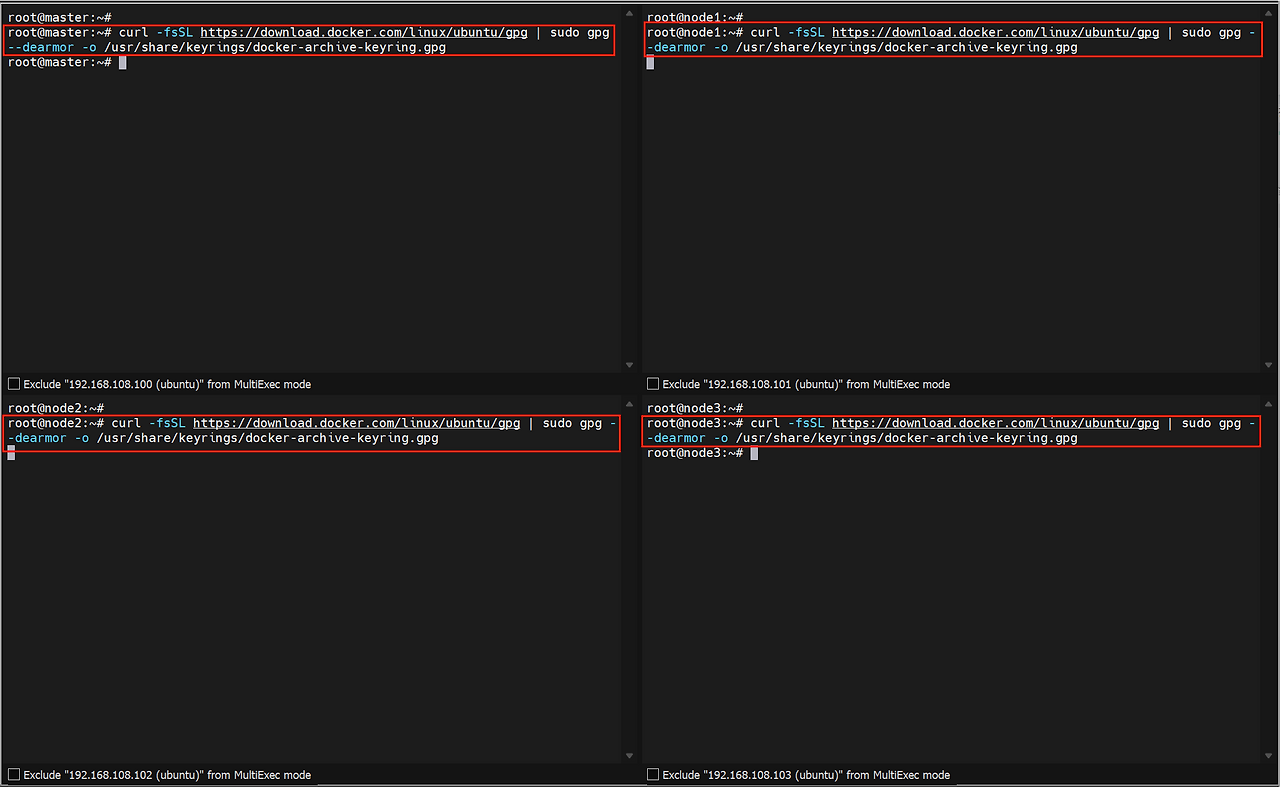
Task: Focus the root@master terminal prompt cursor
Action: 122,63
